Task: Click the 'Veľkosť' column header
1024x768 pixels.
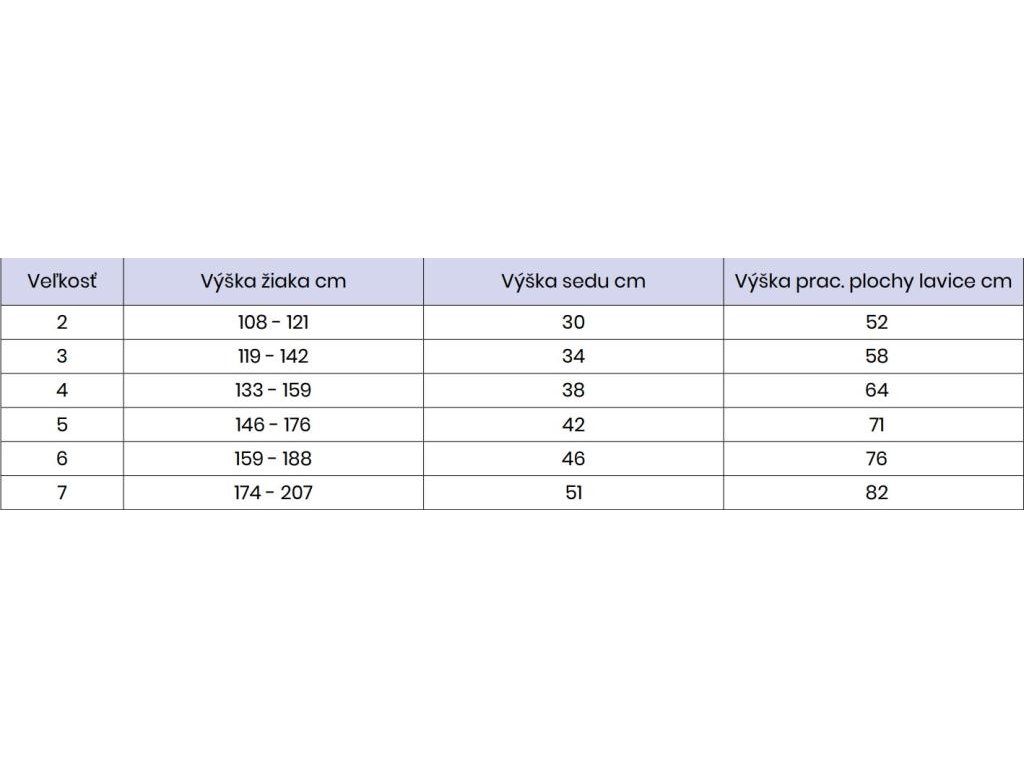Action: click(62, 281)
